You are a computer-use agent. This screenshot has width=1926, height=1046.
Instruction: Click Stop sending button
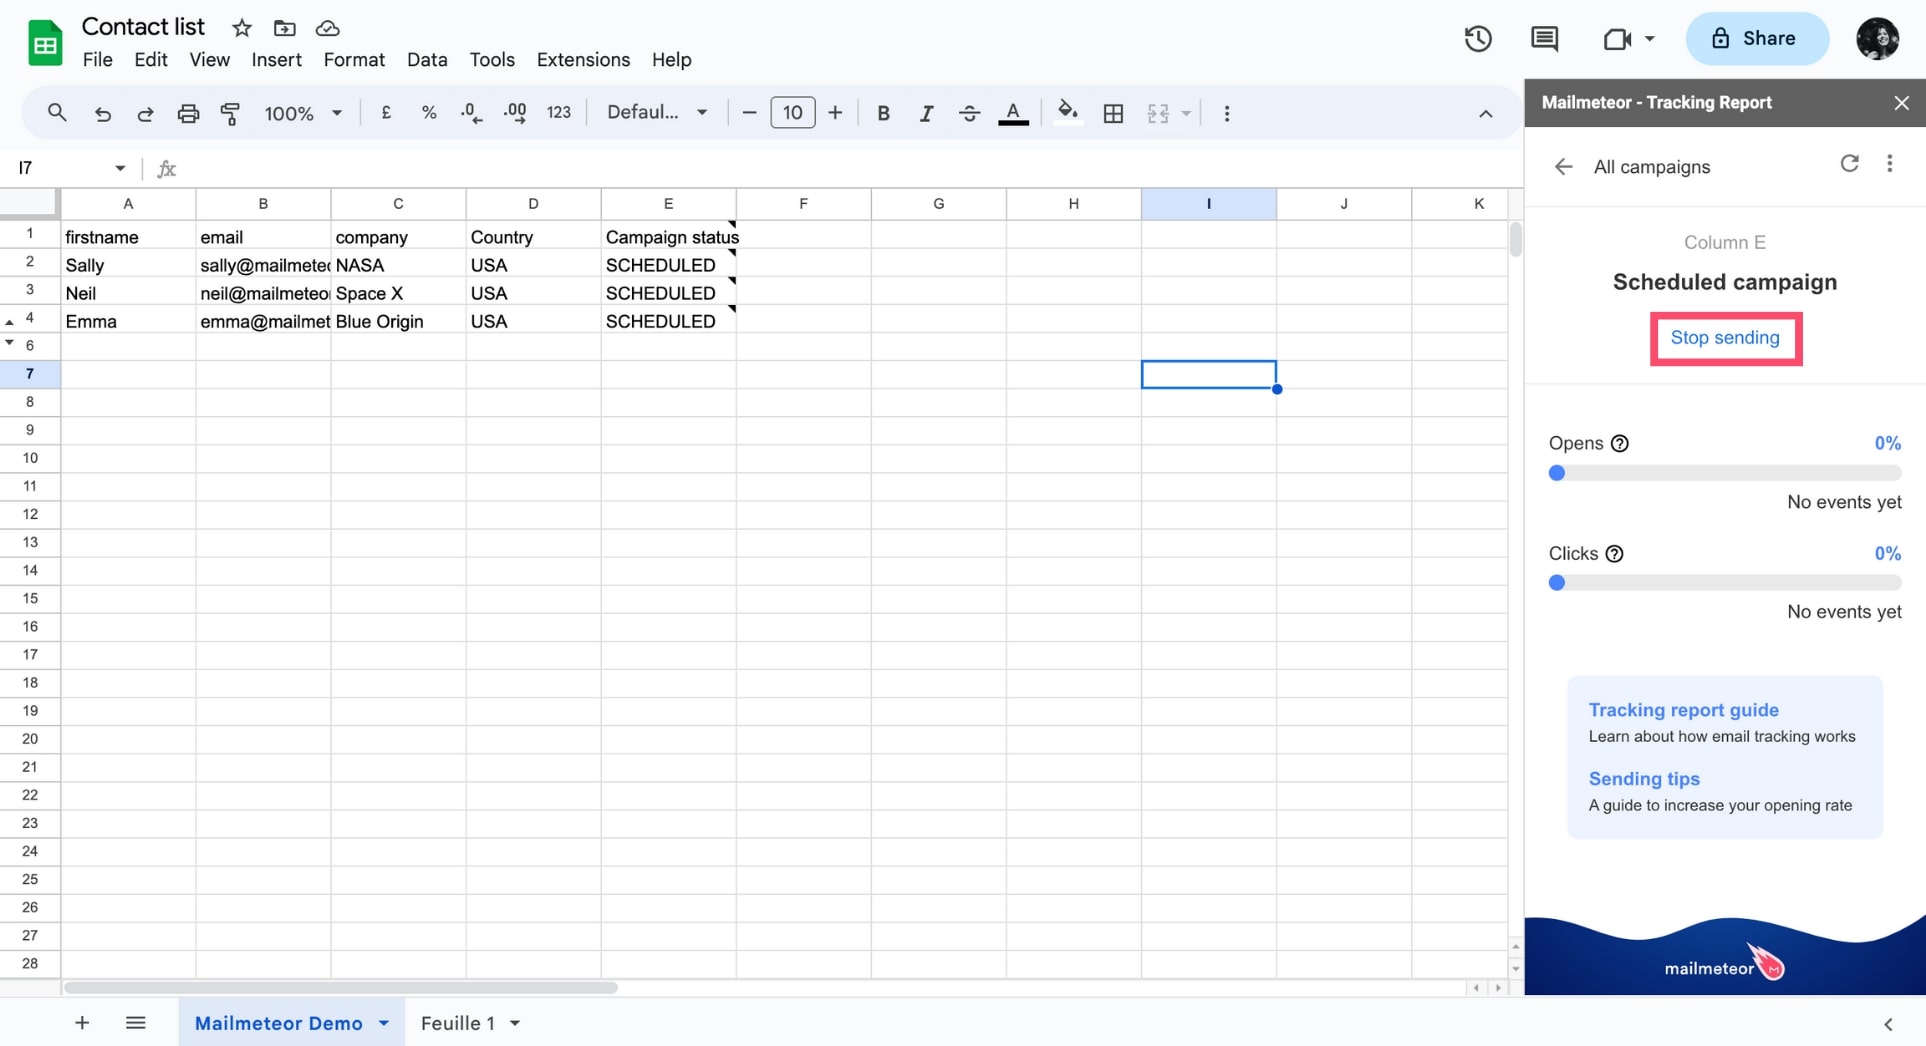pyautogui.click(x=1725, y=338)
